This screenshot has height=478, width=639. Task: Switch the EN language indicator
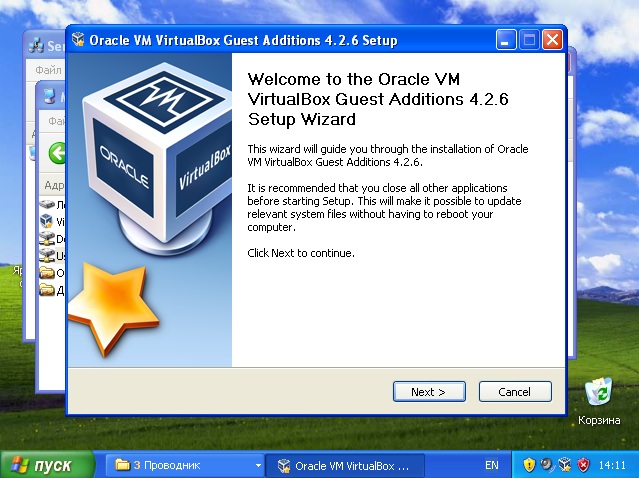click(491, 465)
